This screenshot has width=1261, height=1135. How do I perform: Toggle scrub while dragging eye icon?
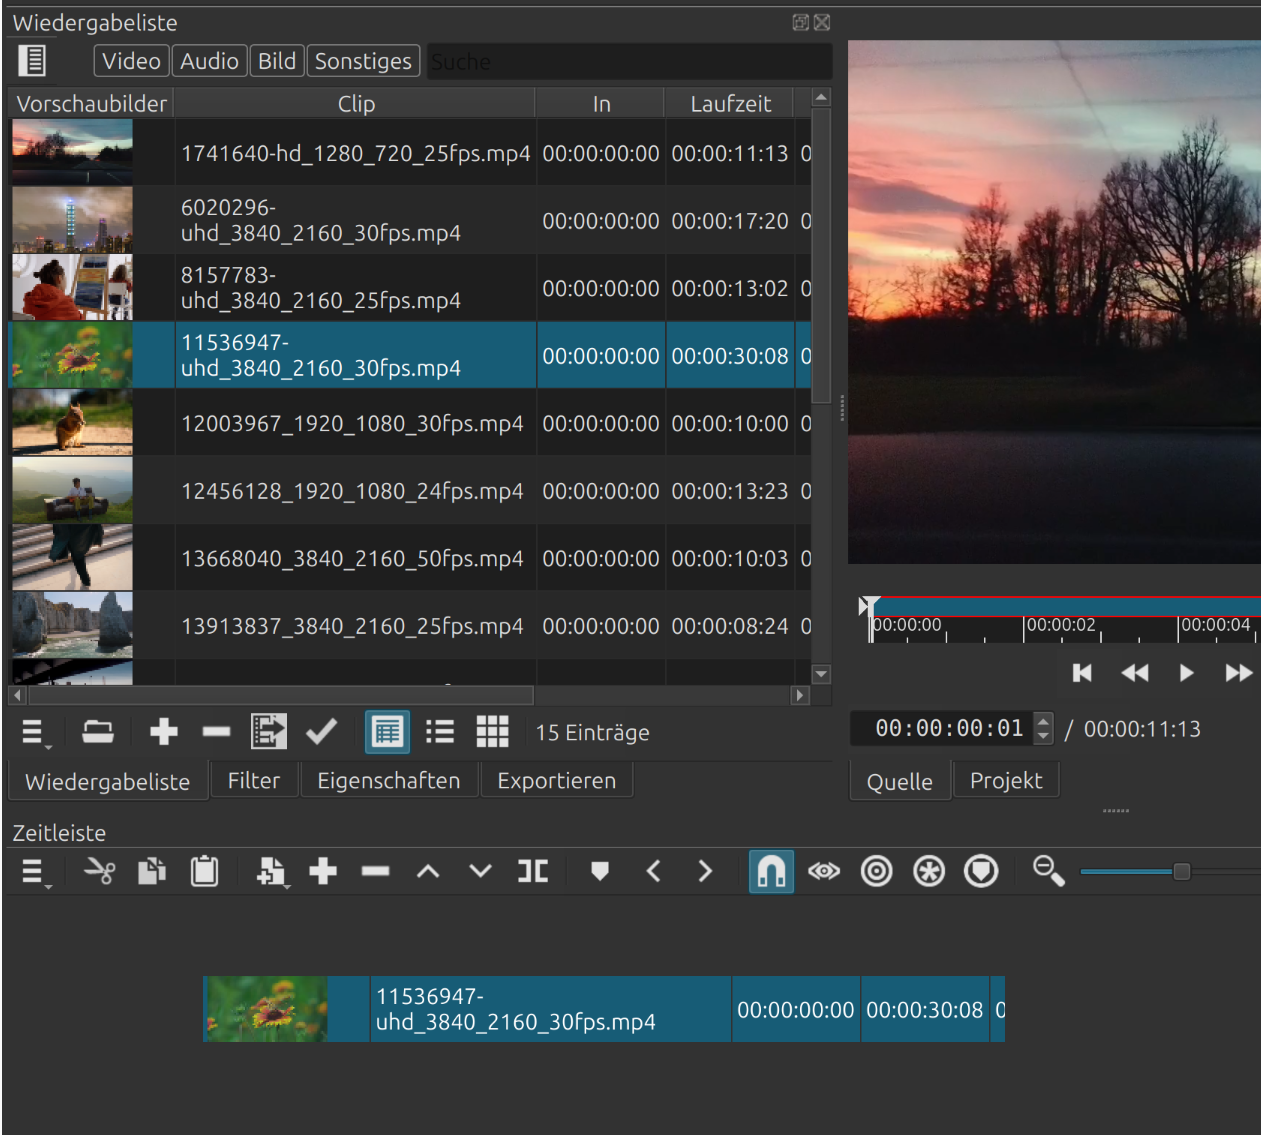point(824,871)
